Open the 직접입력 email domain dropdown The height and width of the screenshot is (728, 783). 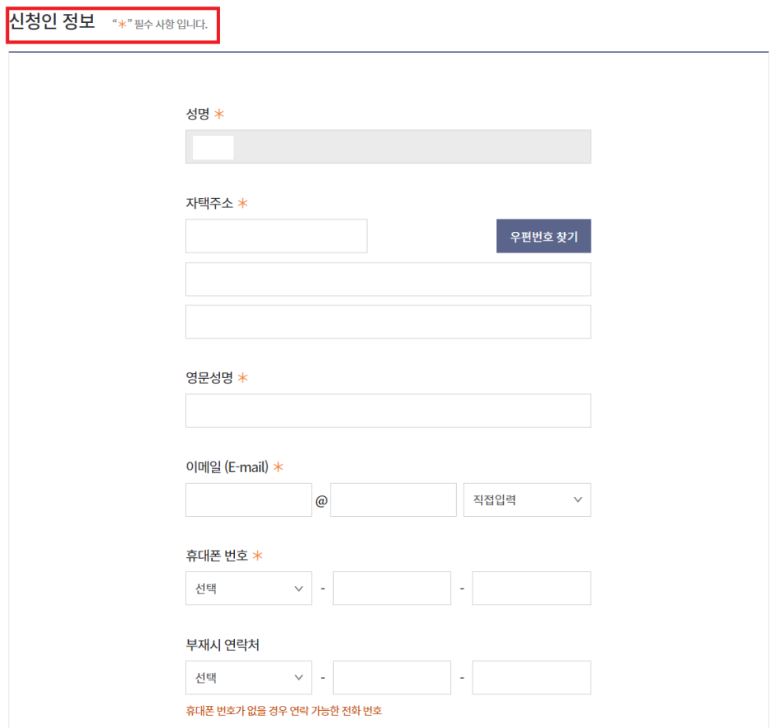pyautogui.click(x=527, y=500)
